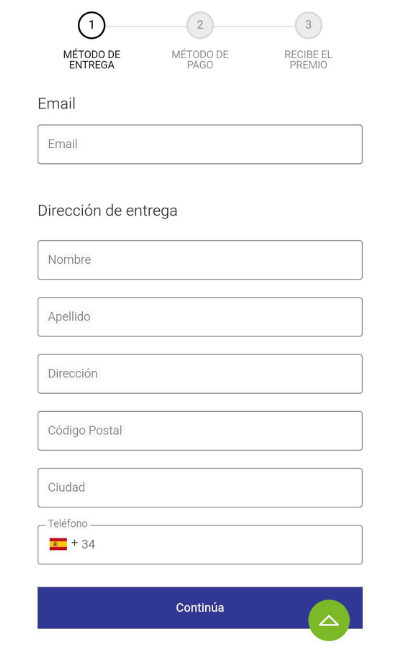Go to Recibe el Premio step label
400x650 pixels.
pos(308,60)
